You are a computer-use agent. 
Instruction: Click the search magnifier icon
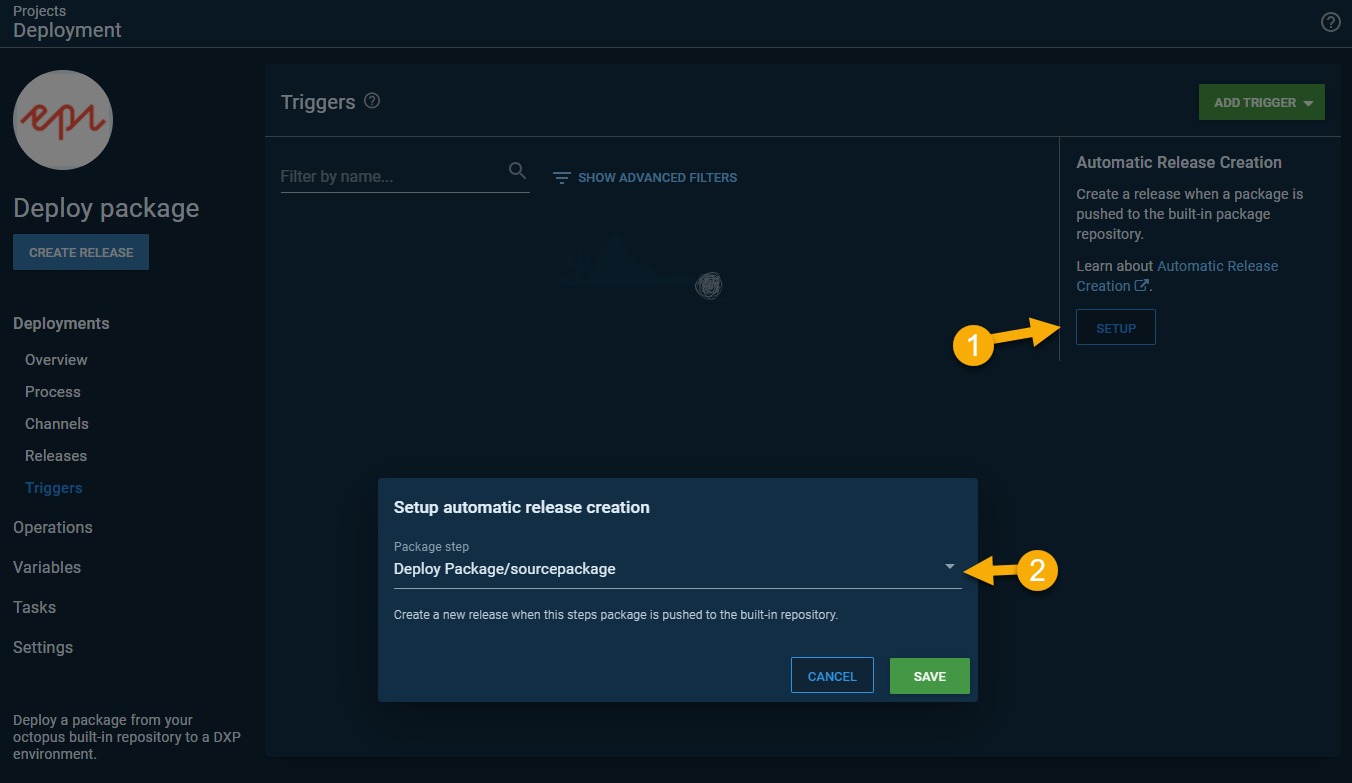tap(517, 171)
